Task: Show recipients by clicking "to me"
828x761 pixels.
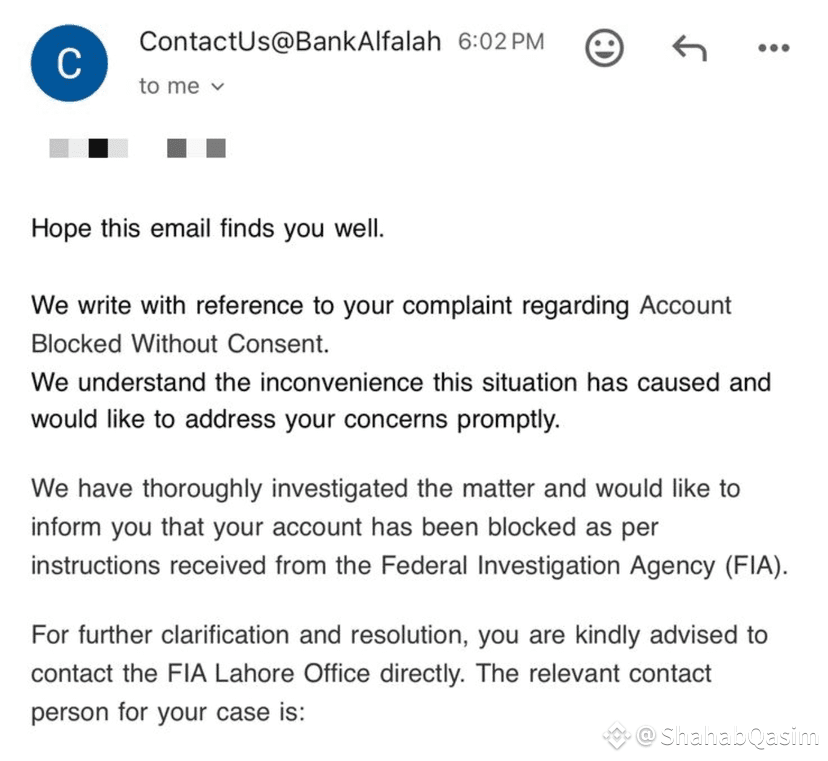Action: point(169,86)
